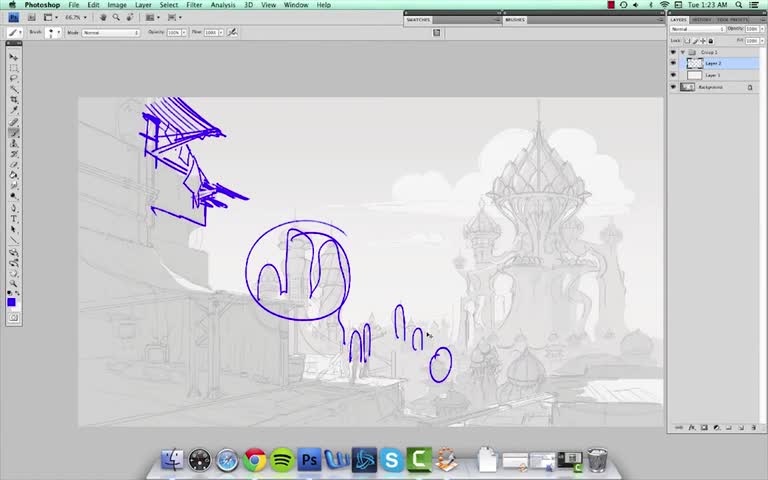
Task: Open the zoom level dropdown
Action: pyautogui.click(x=85, y=17)
